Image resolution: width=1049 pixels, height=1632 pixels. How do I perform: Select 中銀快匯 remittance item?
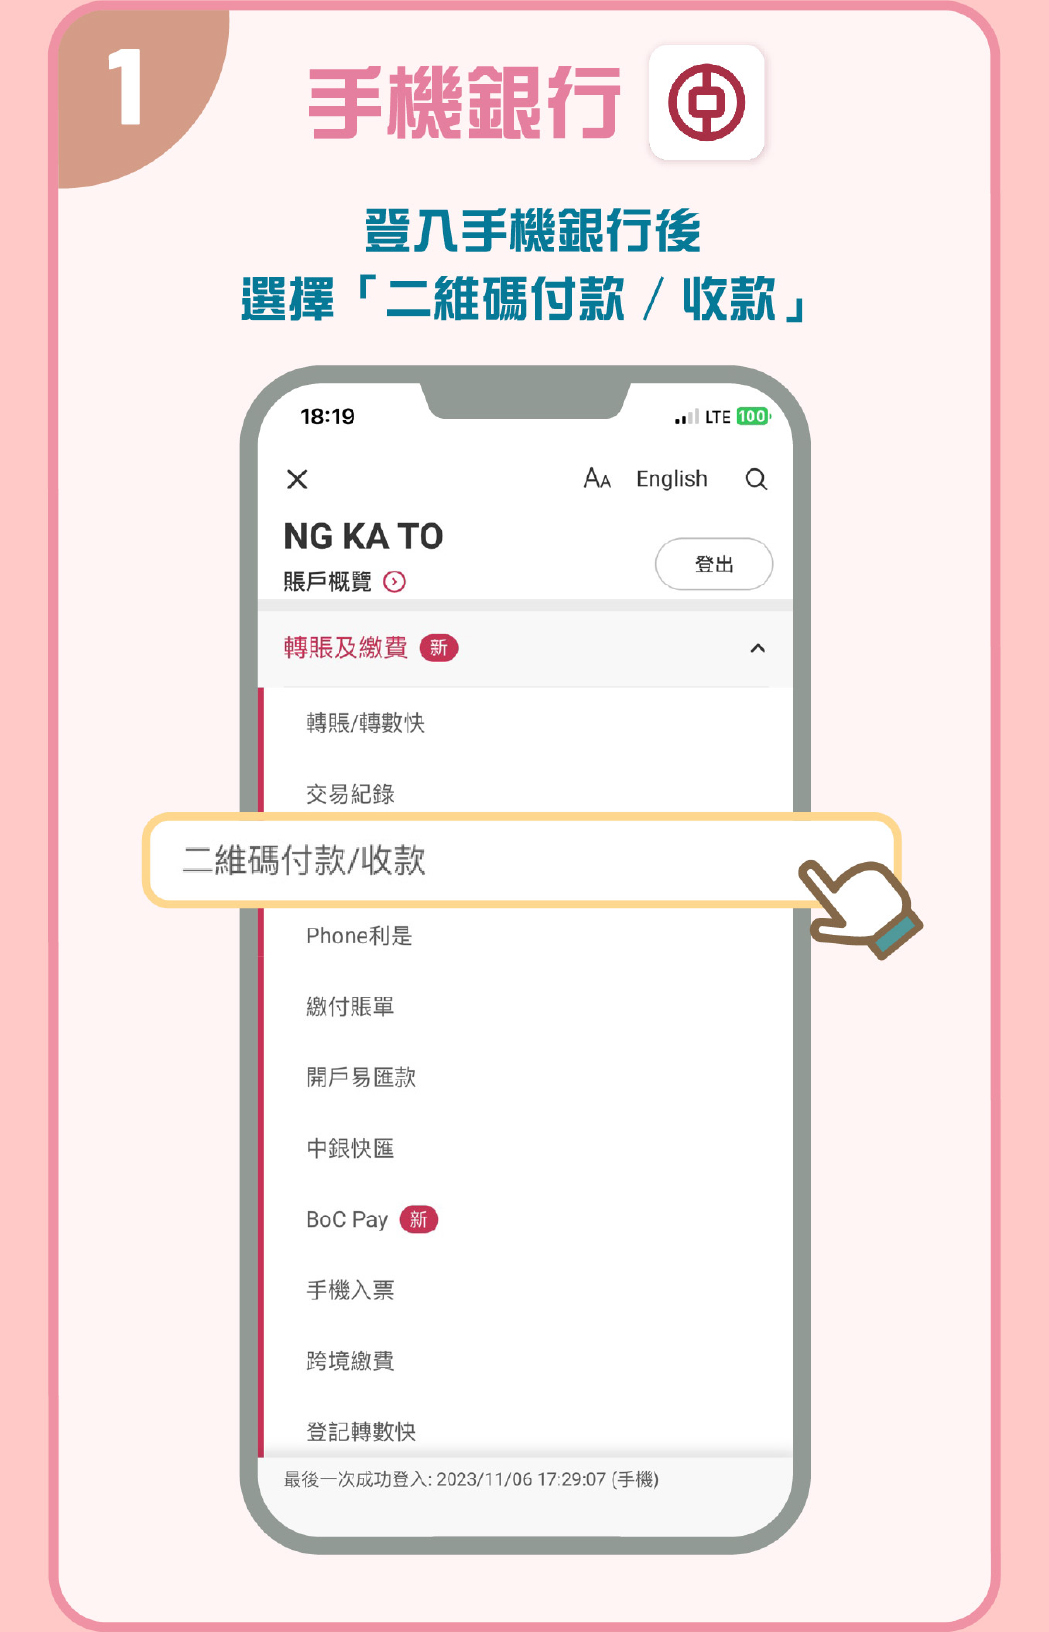click(350, 1149)
